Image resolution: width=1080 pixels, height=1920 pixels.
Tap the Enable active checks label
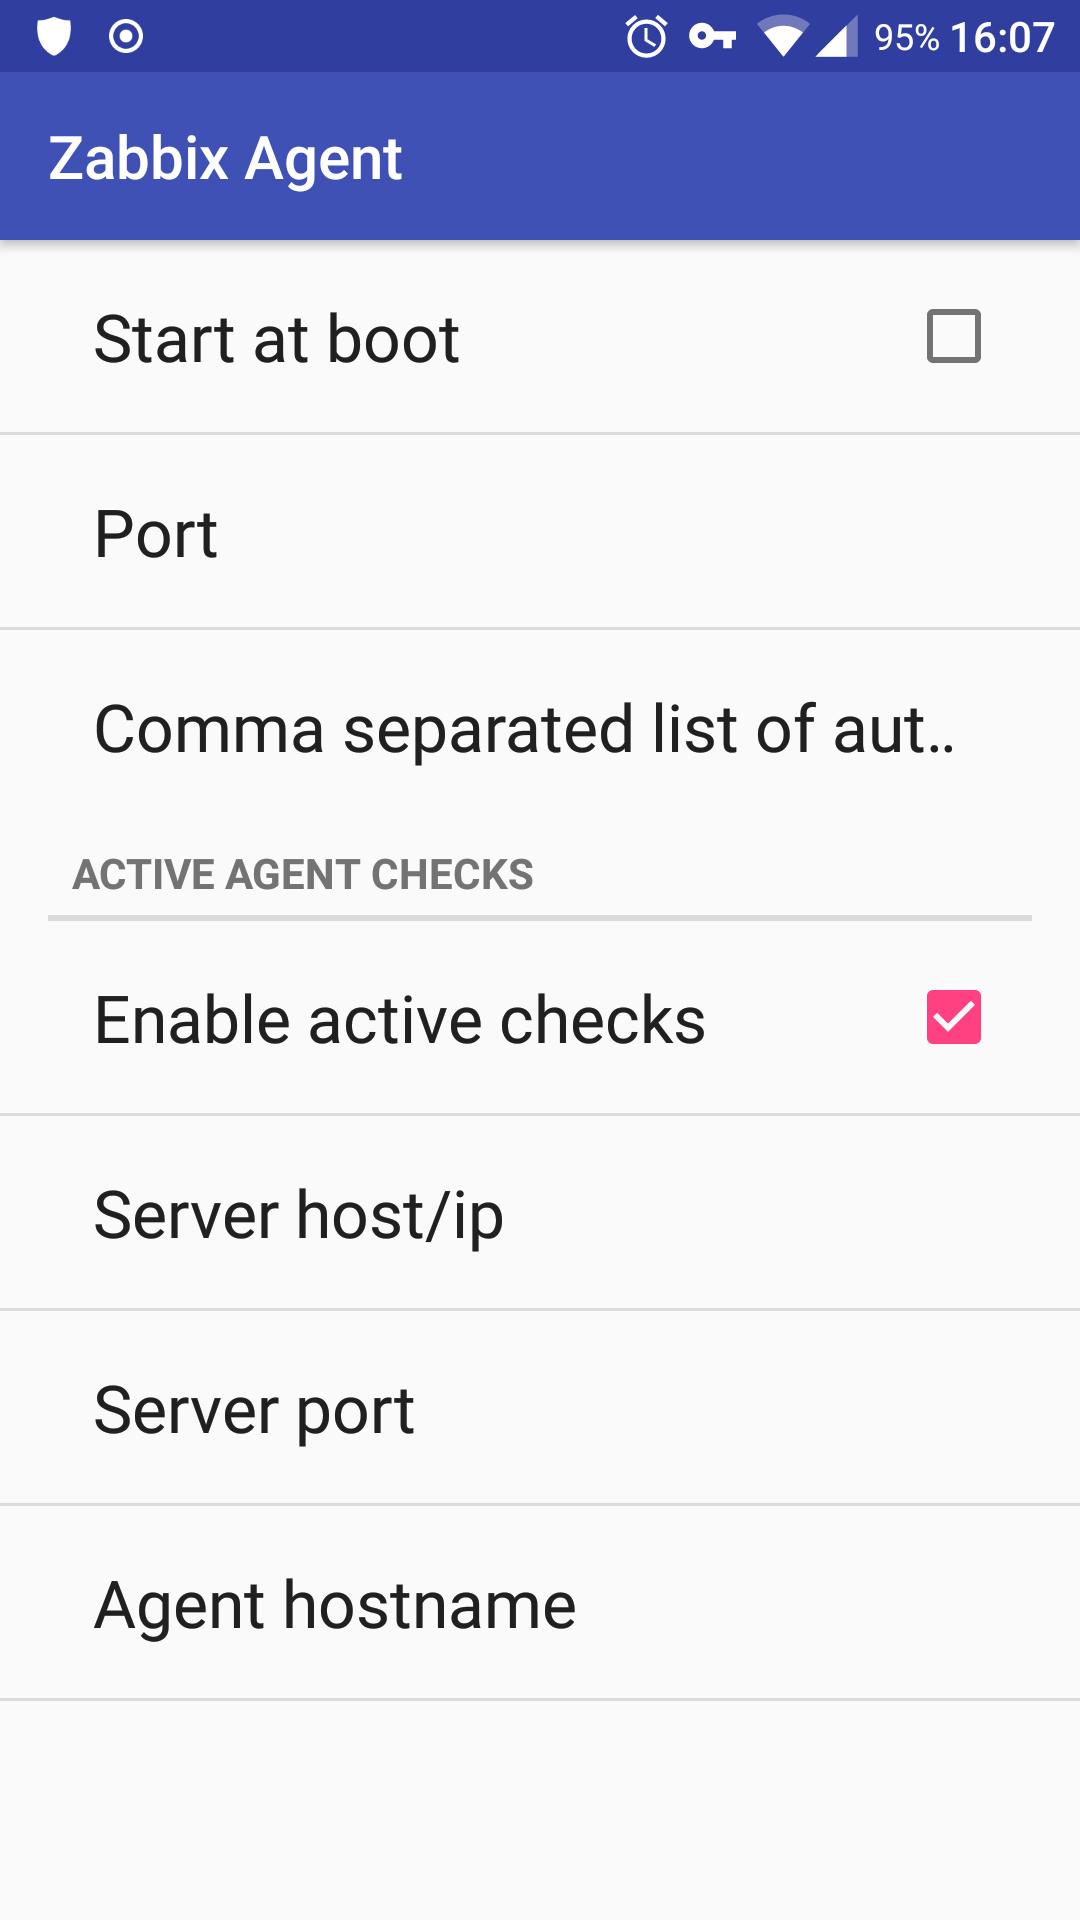[400, 1020]
